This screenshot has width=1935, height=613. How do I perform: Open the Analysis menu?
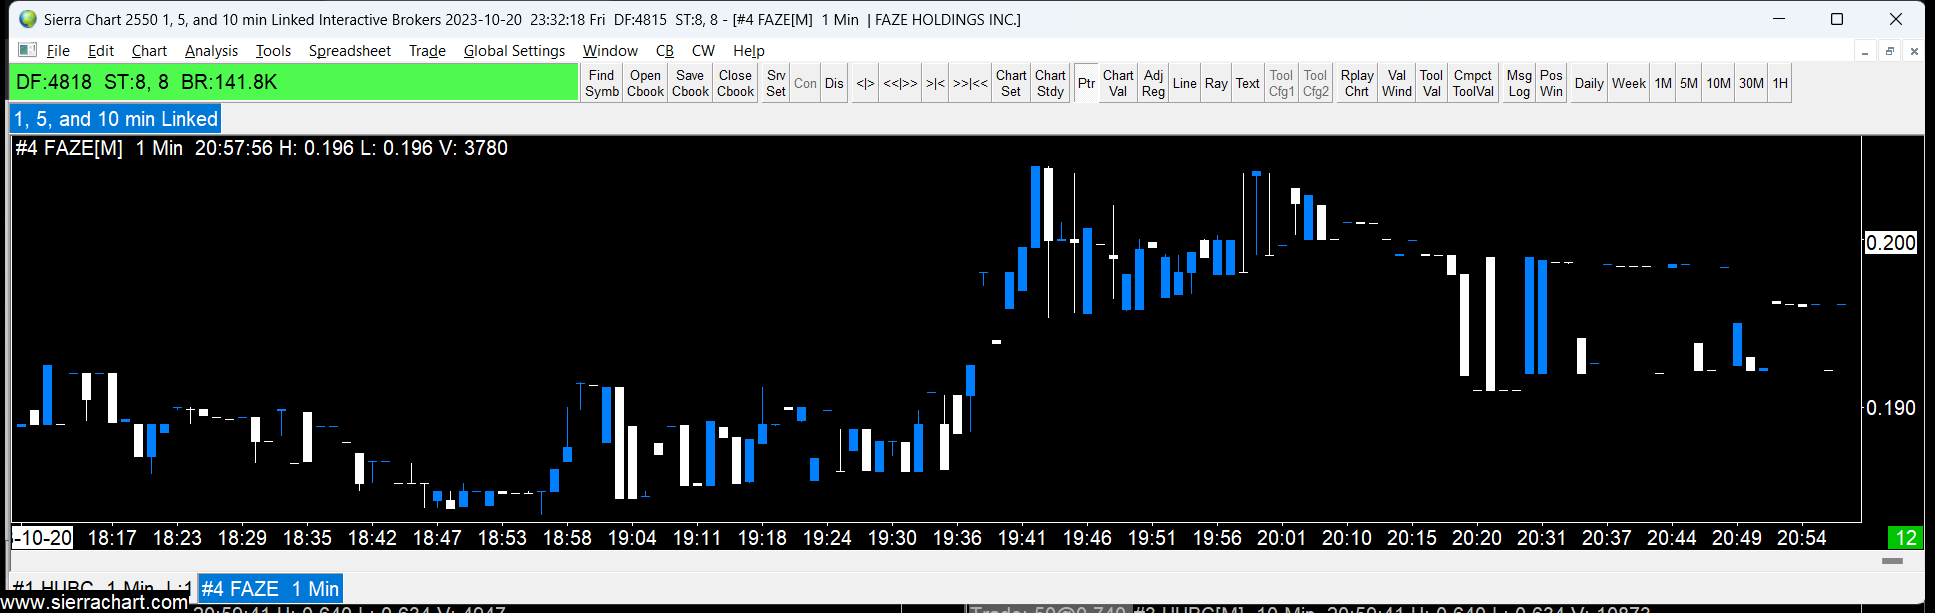pyautogui.click(x=211, y=50)
